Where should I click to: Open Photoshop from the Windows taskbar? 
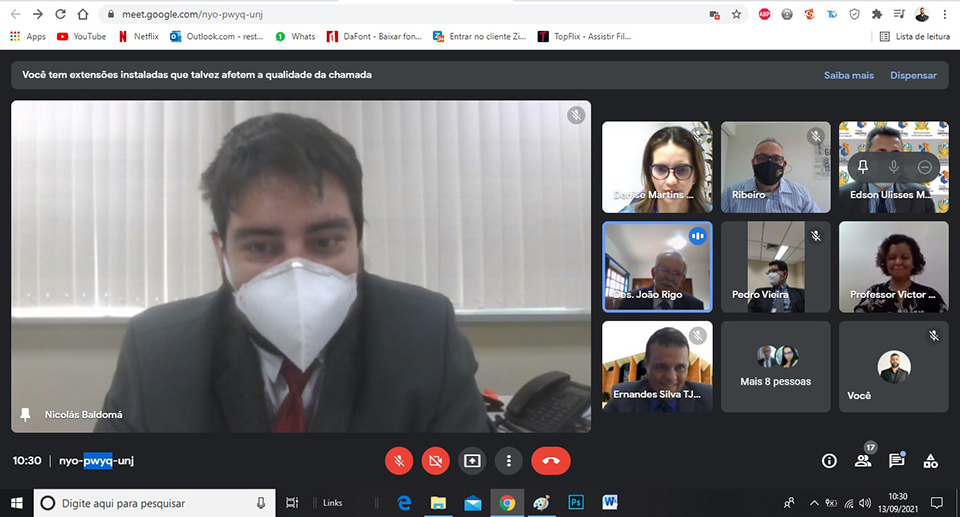click(x=576, y=503)
